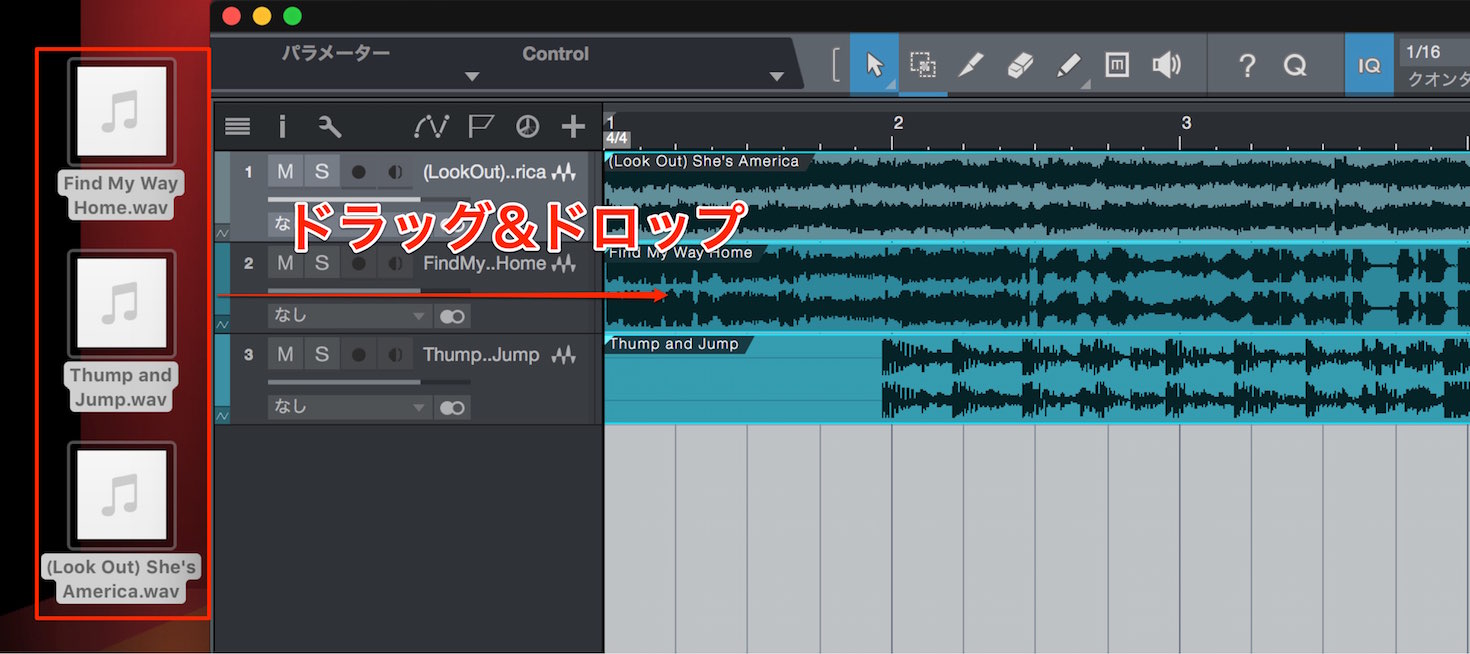The height and width of the screenshot is (654, 1470).
Task: Select the Arrow tool in the toolbar
Action: pos(874,65)
